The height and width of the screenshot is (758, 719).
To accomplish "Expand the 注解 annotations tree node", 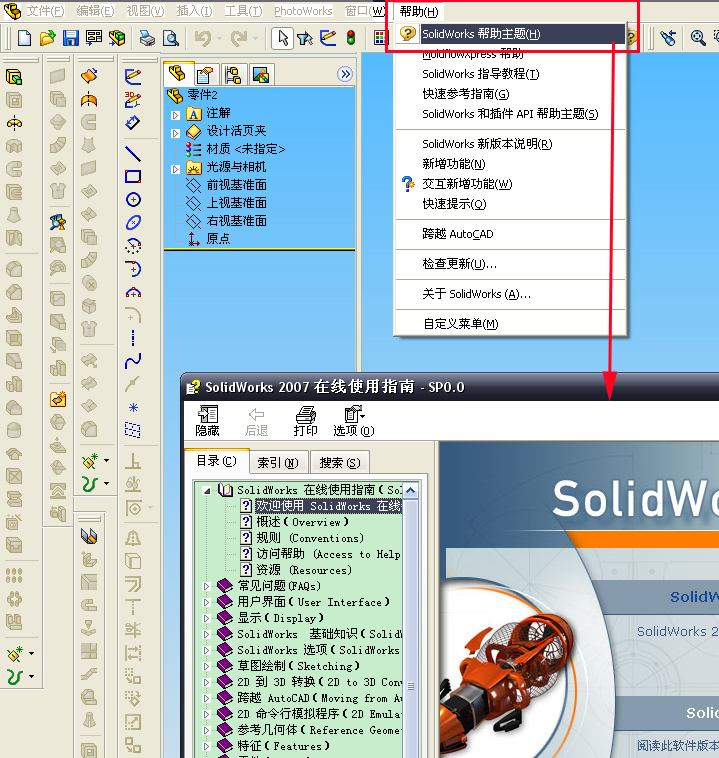I will [x=176, y=115].
